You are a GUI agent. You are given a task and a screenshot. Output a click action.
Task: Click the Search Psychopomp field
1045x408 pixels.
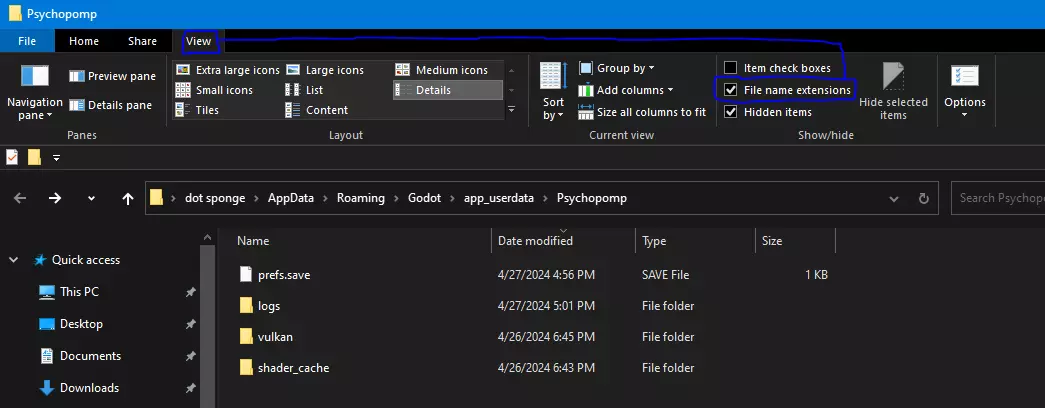coord(998,198)
